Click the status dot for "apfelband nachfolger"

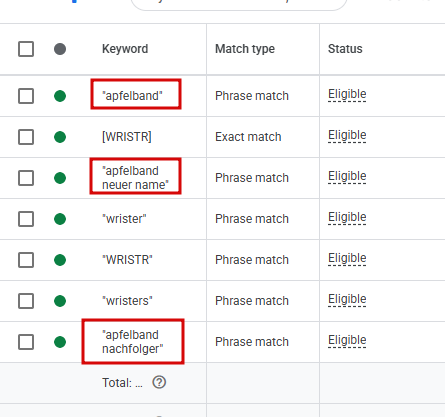(60, 342)
